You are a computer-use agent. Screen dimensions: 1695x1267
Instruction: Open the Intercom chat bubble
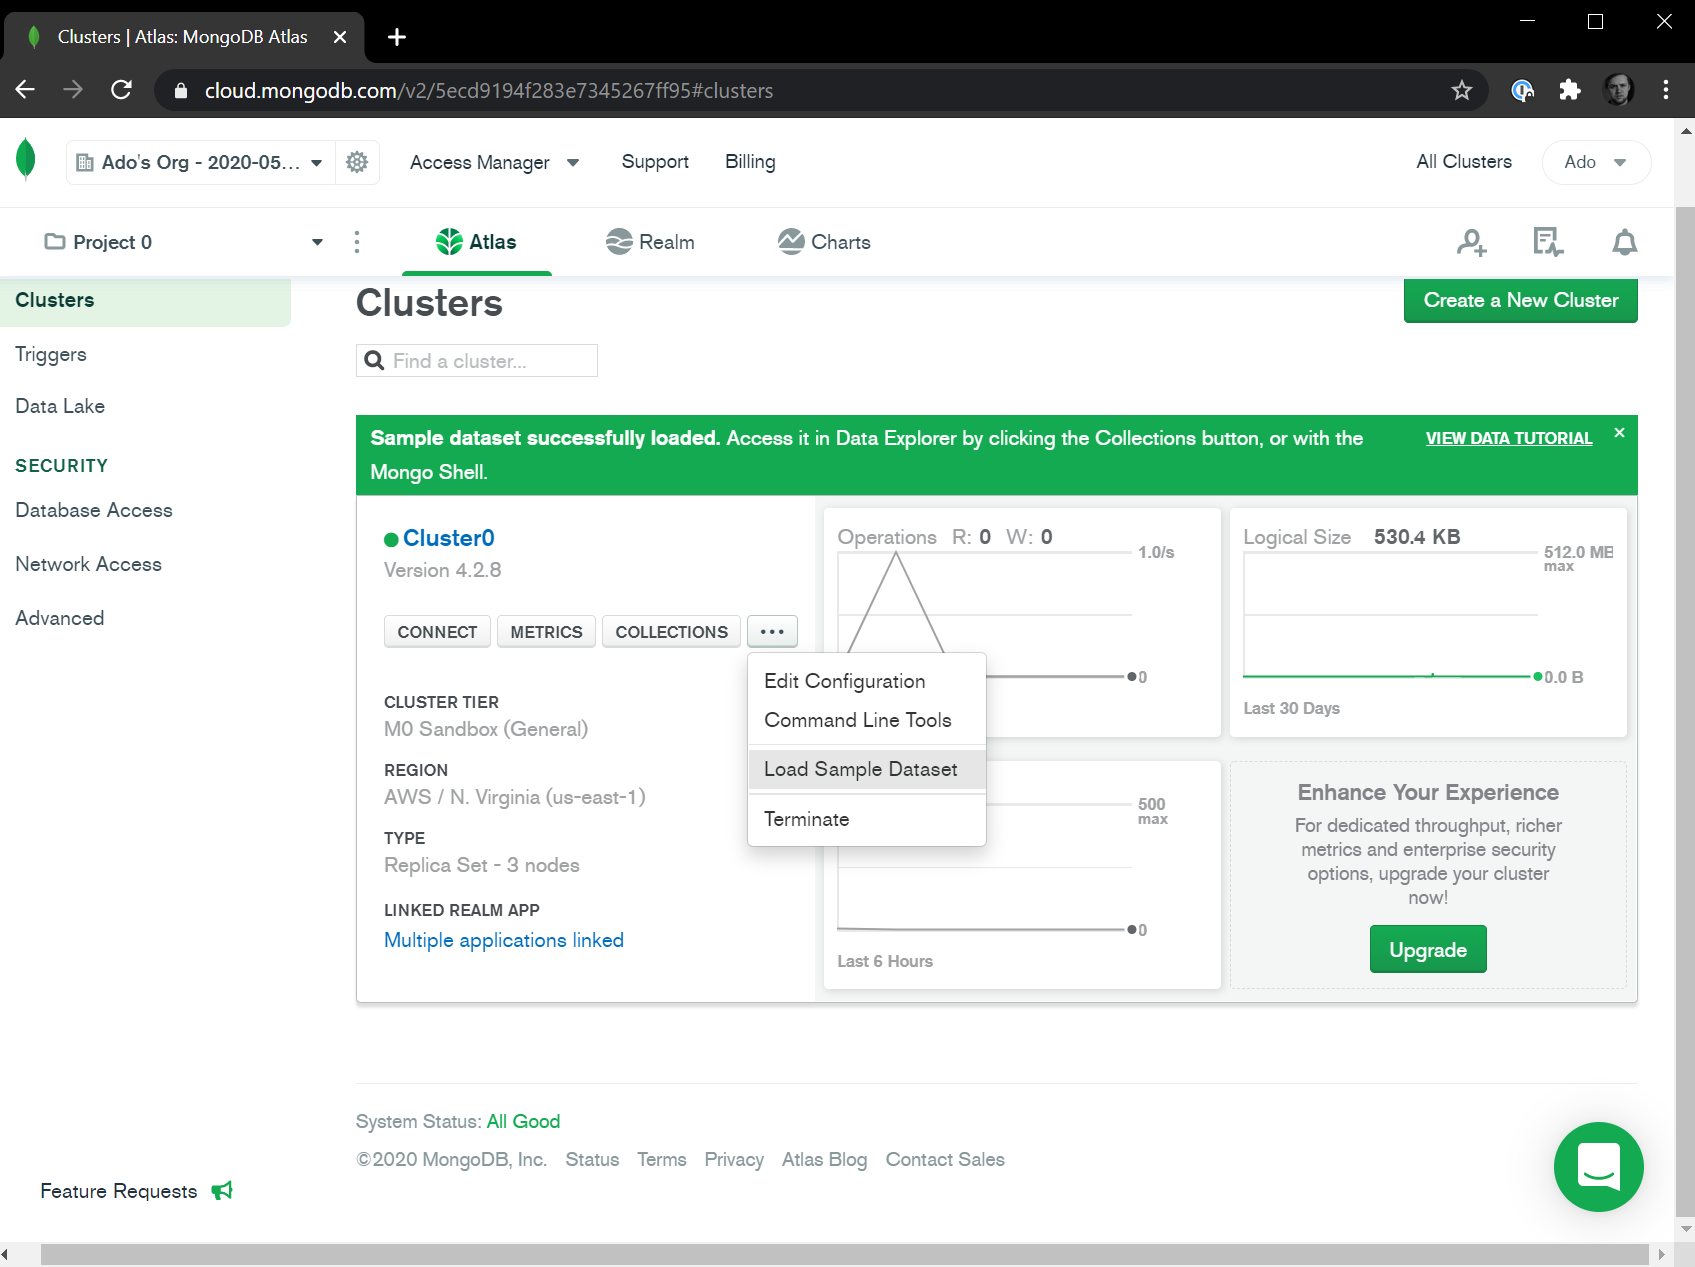click(1598, 1166)
